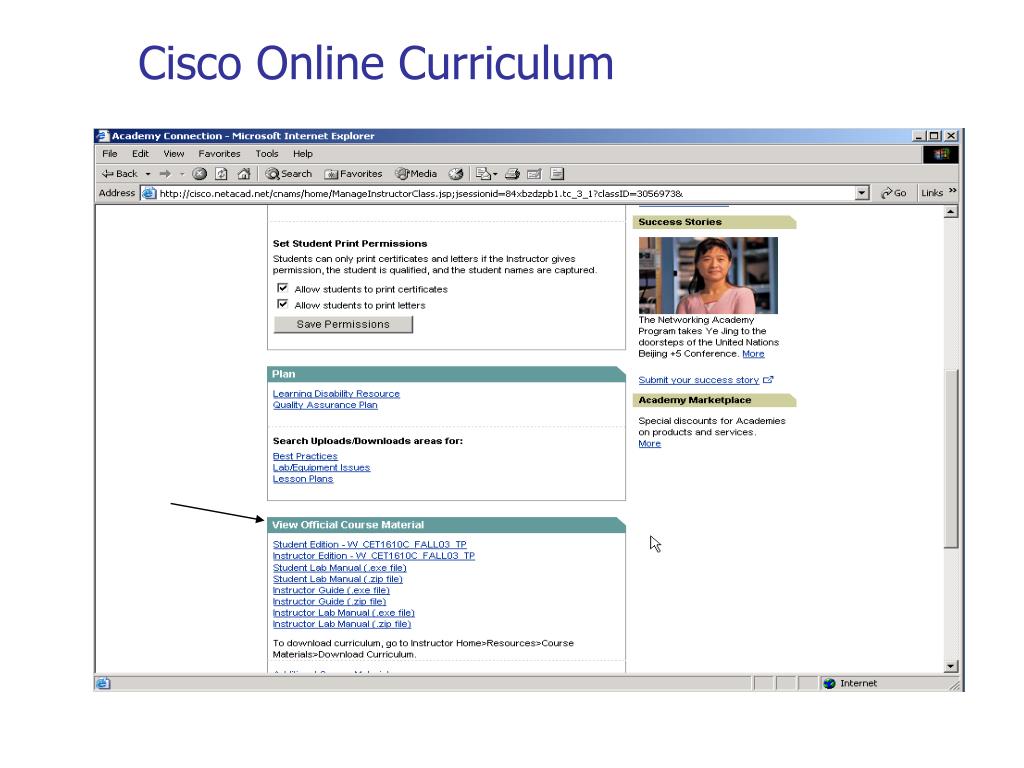Open the Help menu
This screenshot has width=1024, height=768.
(303, 154)
